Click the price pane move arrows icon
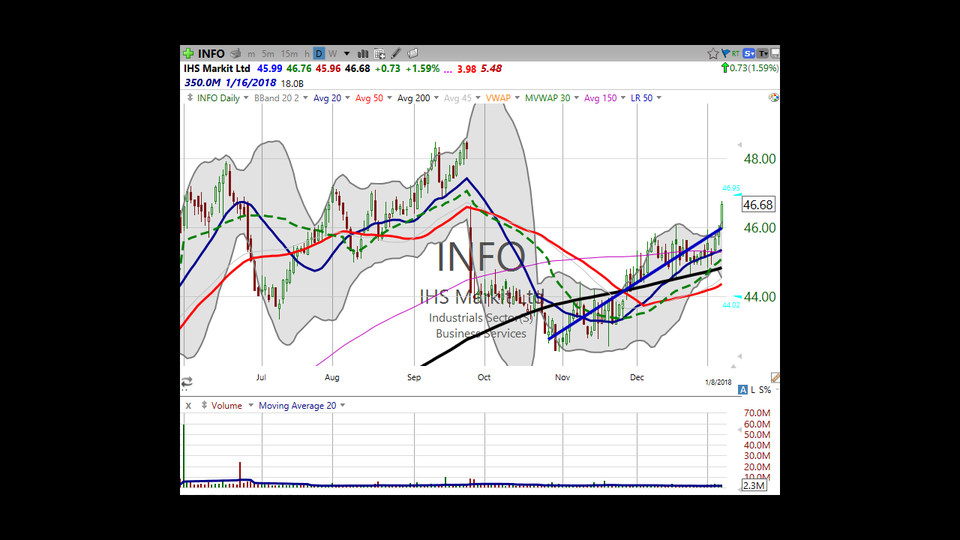Screen dimensions: 960x540 (x=190, y=98)
